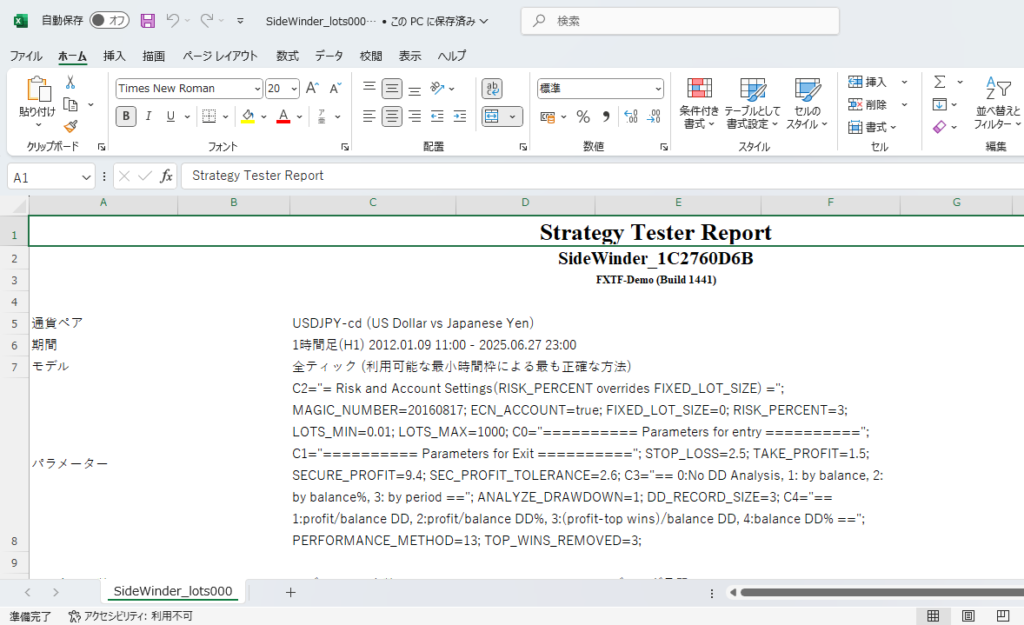Open Format as Table gallery

[752, 103]
